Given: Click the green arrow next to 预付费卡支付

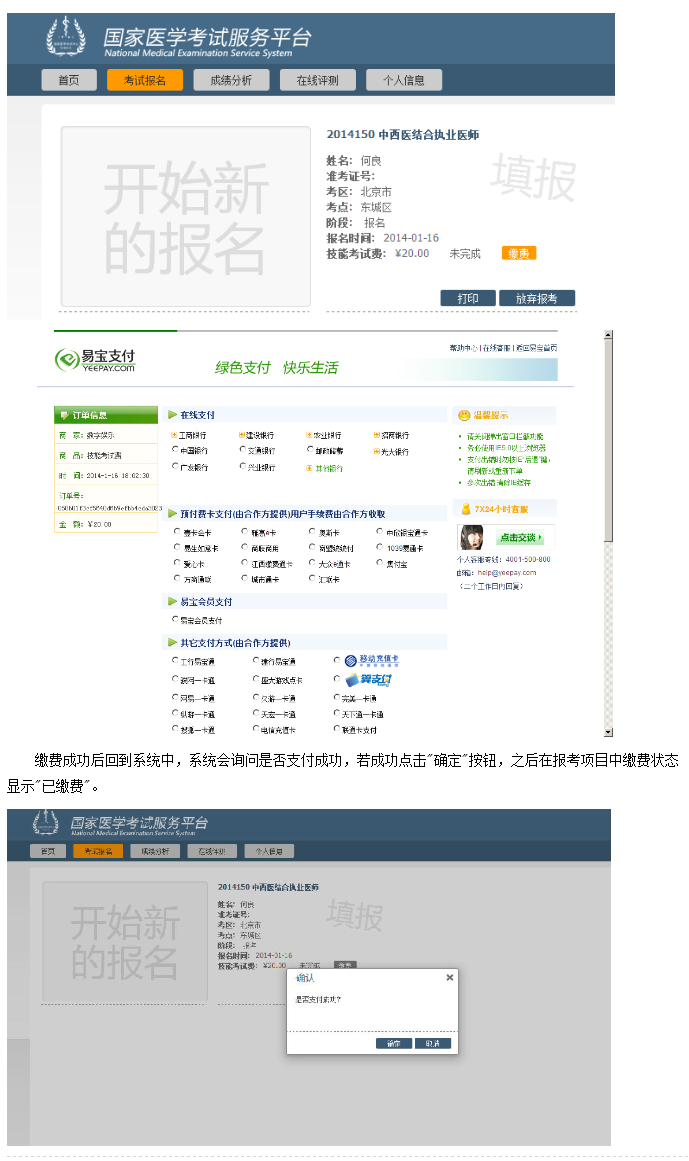Looking at the screenshot, I should click(172, 513).
